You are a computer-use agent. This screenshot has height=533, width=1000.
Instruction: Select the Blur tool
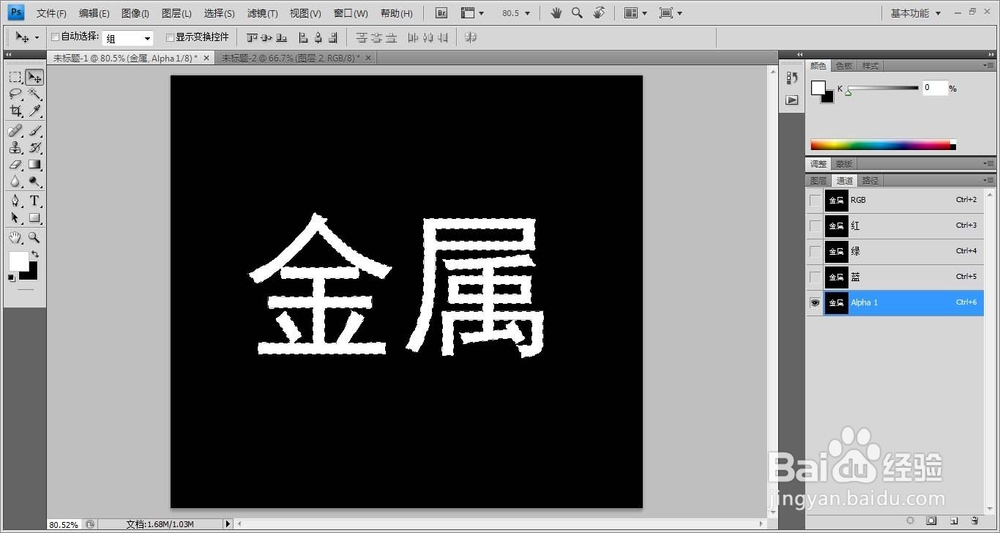point(15,182)
